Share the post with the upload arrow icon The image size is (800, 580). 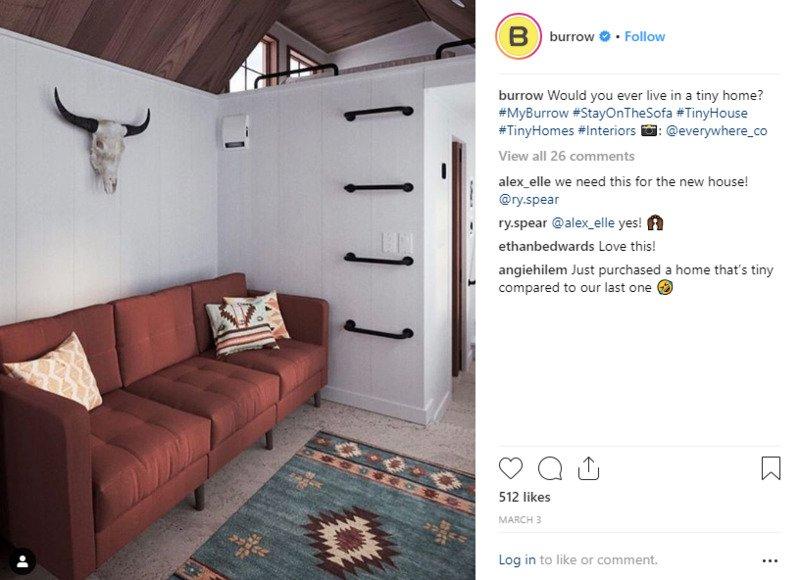point(588,468)
